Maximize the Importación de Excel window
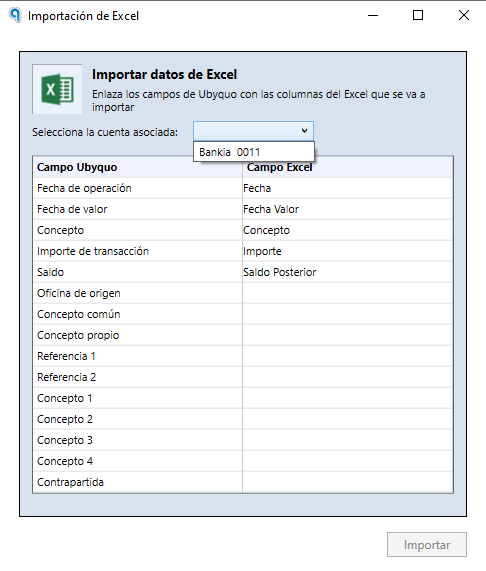 [418, 15]
